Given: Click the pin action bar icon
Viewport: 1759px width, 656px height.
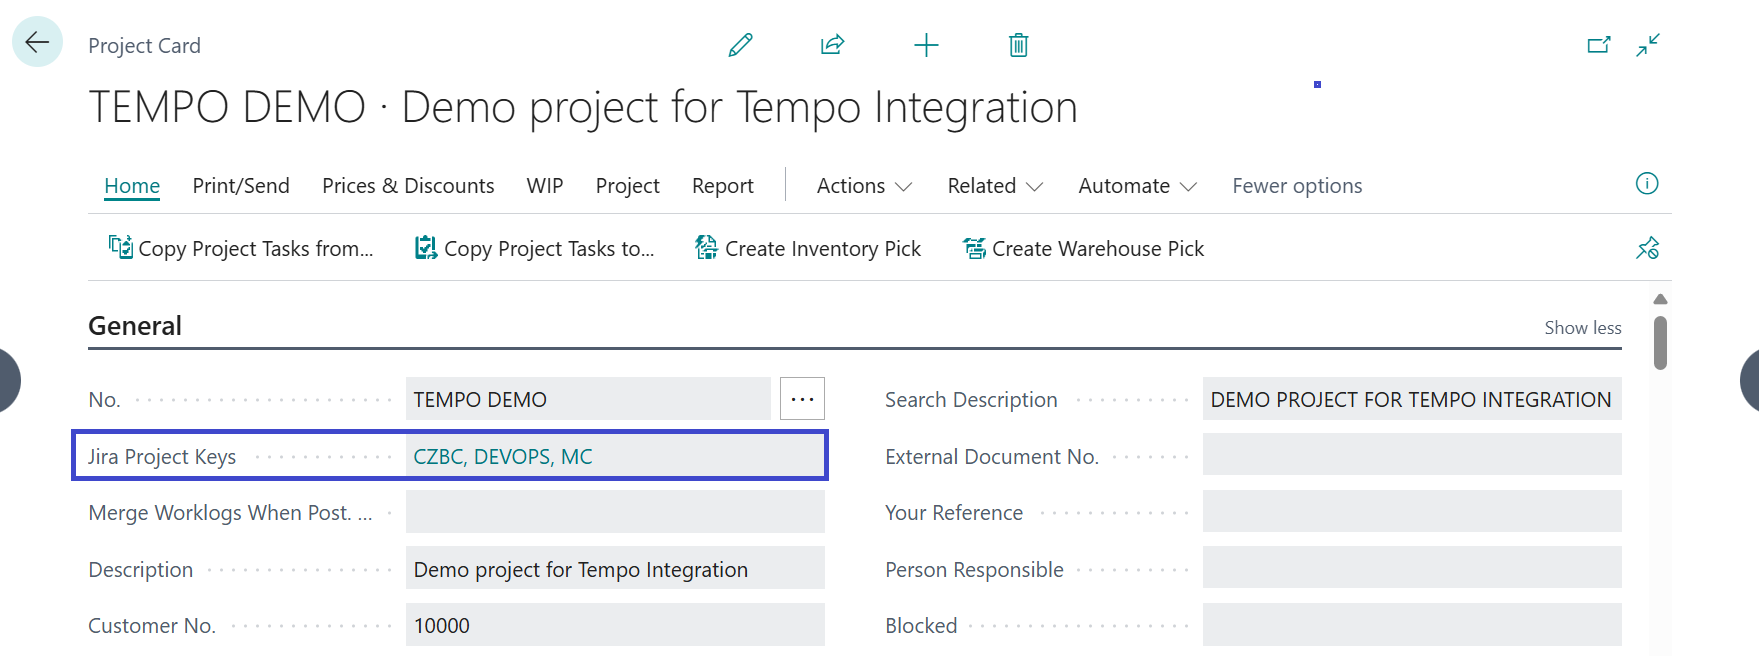Looking at the screenshot, I should [x=1647, y=248].
